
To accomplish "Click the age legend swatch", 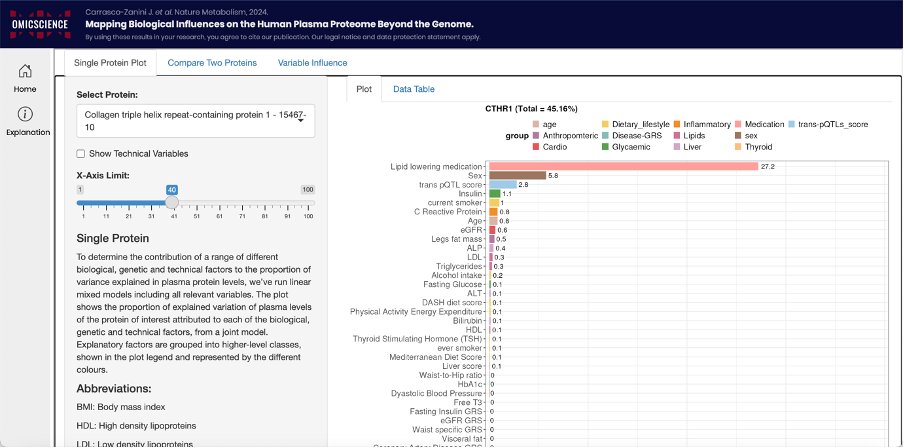I will click(536, 125).
